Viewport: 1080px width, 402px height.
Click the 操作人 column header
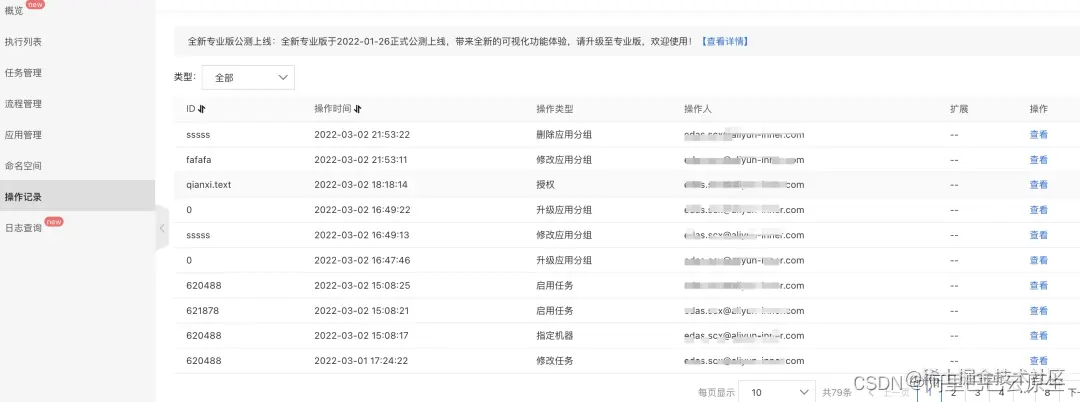click(698, 109)
